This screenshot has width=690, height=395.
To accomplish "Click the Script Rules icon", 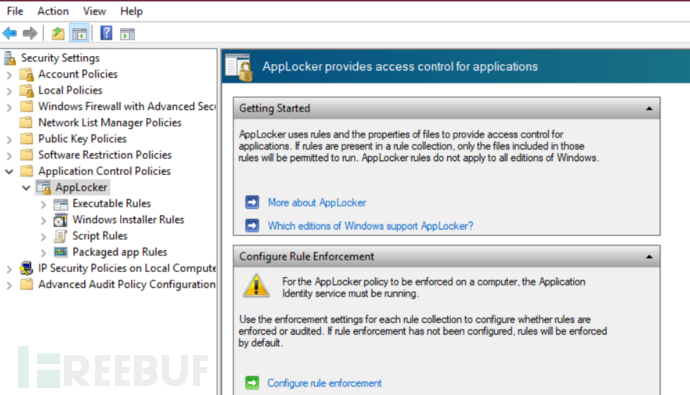I will click(60, 236).
